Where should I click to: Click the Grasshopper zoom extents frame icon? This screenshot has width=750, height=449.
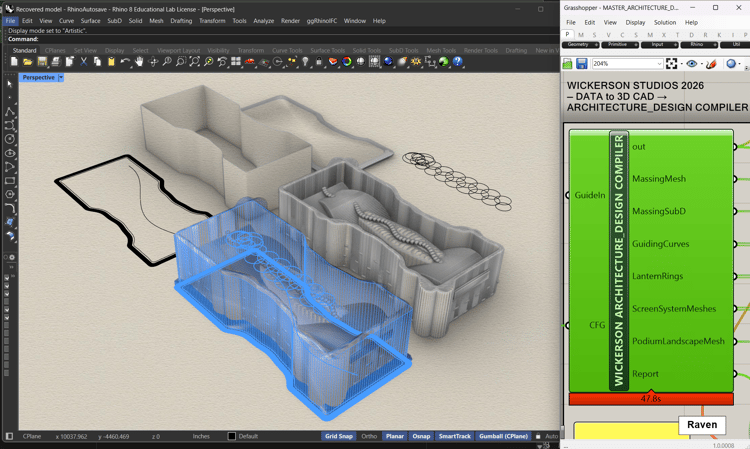(671, 64)
